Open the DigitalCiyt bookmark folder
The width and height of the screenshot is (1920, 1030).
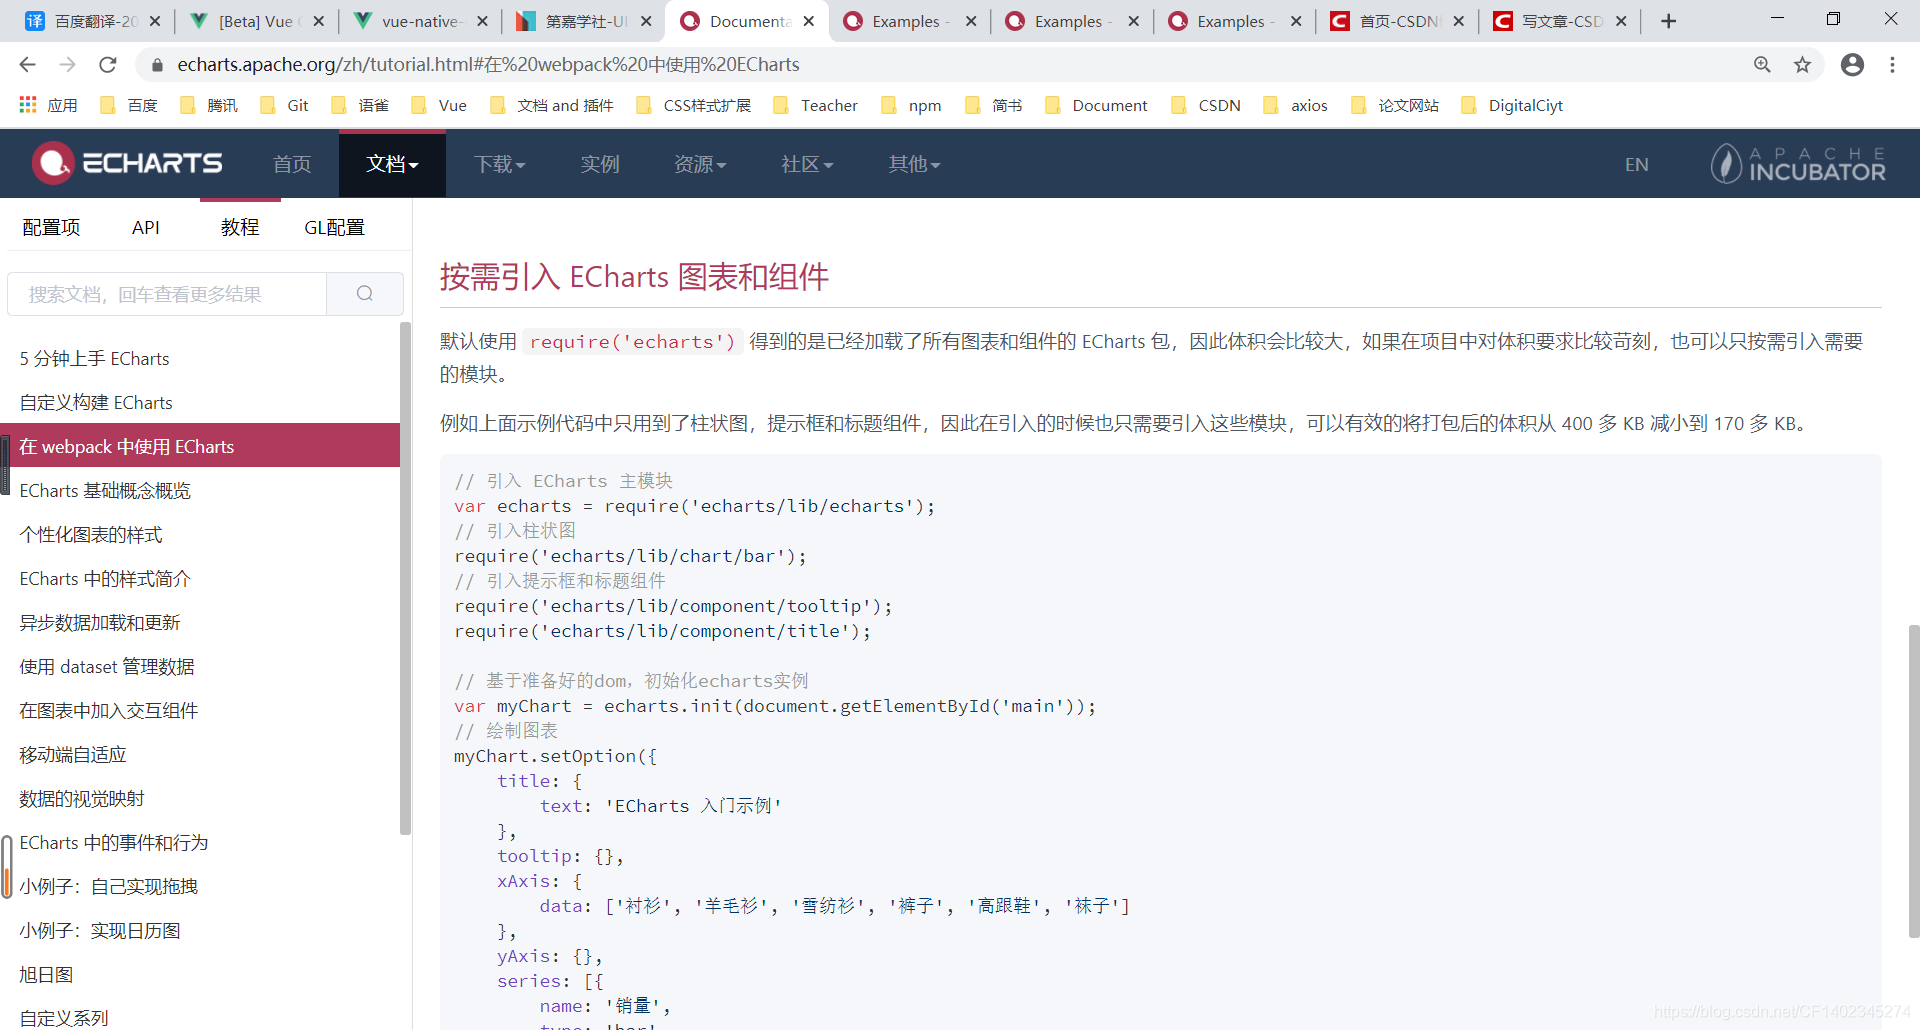coord(1512,105)
